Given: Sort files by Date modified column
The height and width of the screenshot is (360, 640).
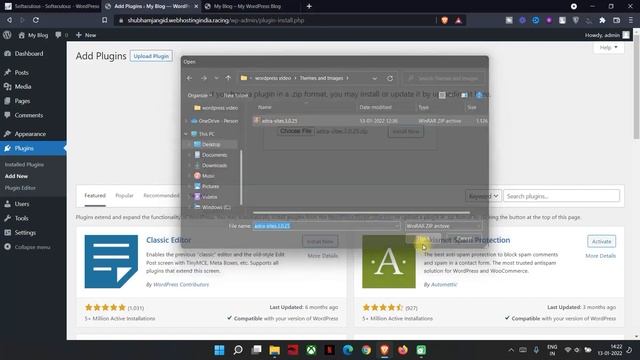Looking at the screenshot, I should pyautogui.click(x=376, y=107).
